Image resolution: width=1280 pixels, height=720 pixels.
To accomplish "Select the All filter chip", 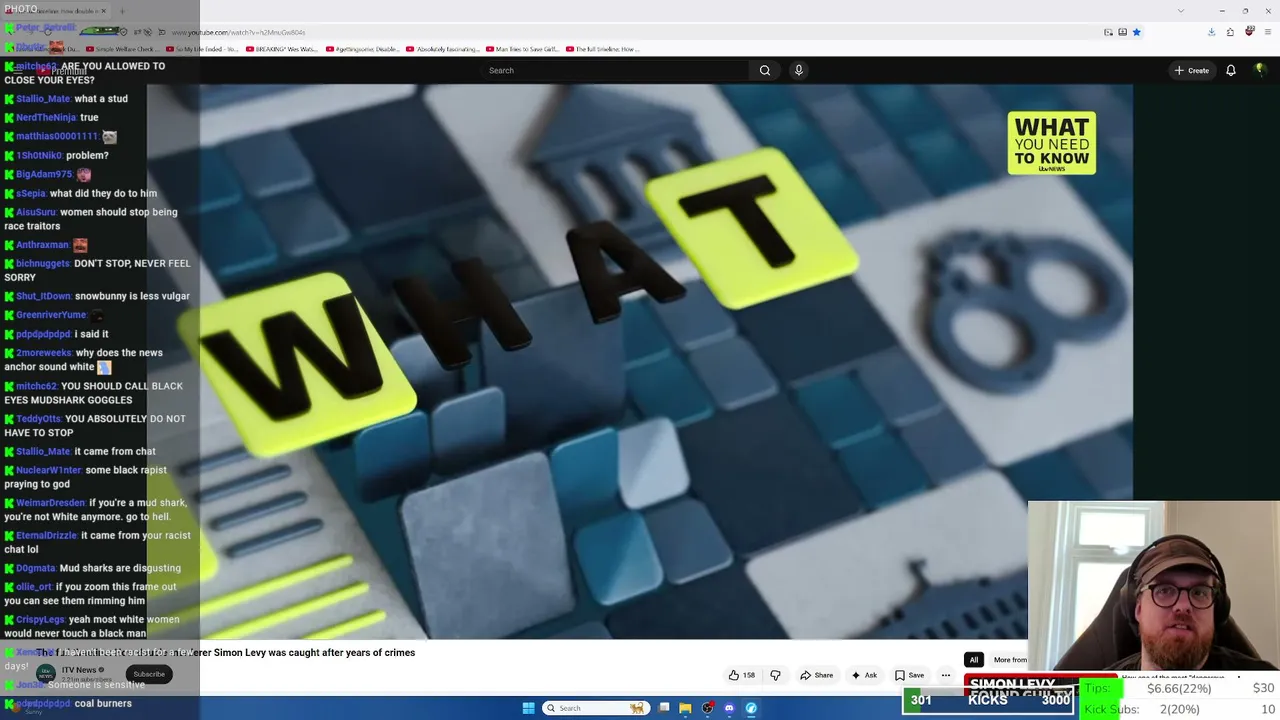I will tap(973, 660).
